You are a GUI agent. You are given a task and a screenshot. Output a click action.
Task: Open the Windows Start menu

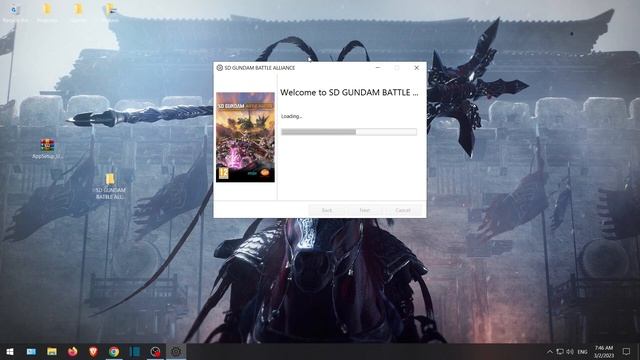point(10,351)
